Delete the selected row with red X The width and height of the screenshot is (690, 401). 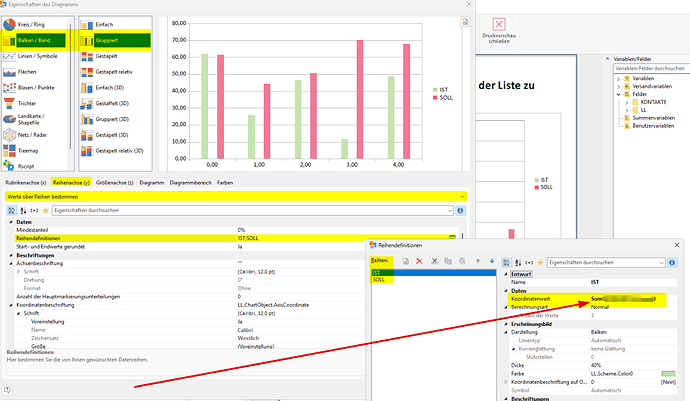click(x=419, y=261)
